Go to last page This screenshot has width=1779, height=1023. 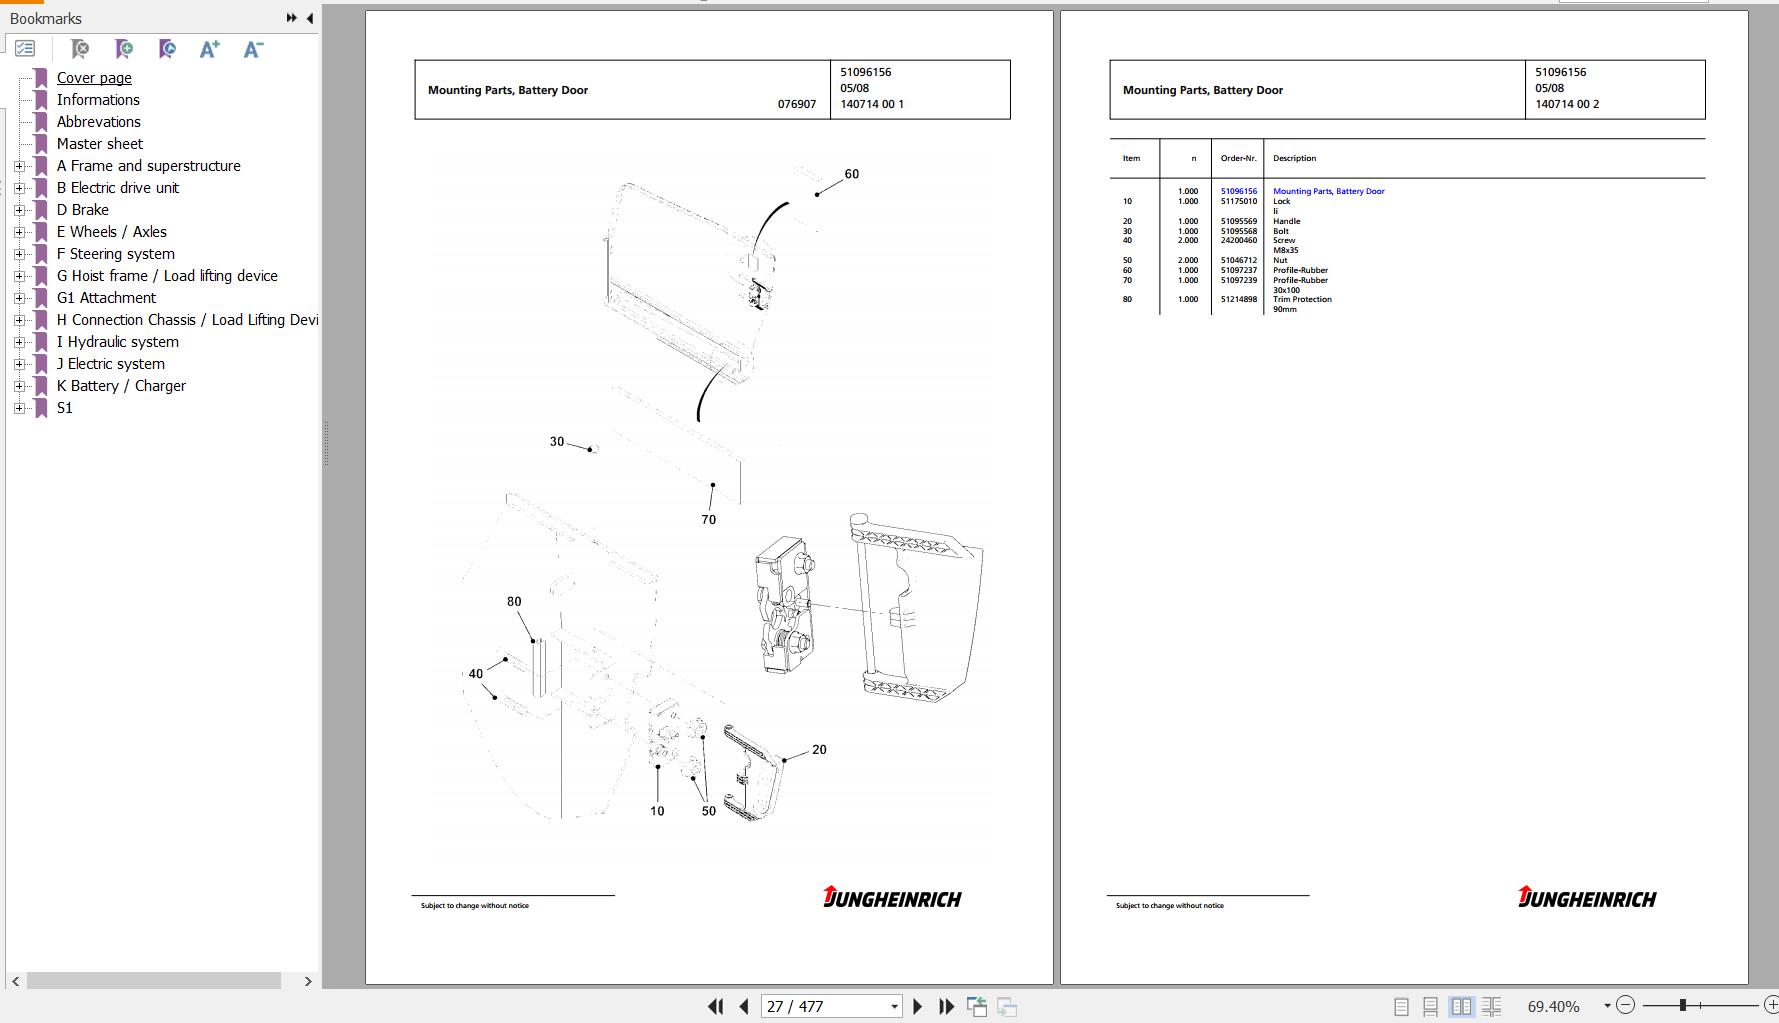pyautogui.click(x=945, y=1006)
